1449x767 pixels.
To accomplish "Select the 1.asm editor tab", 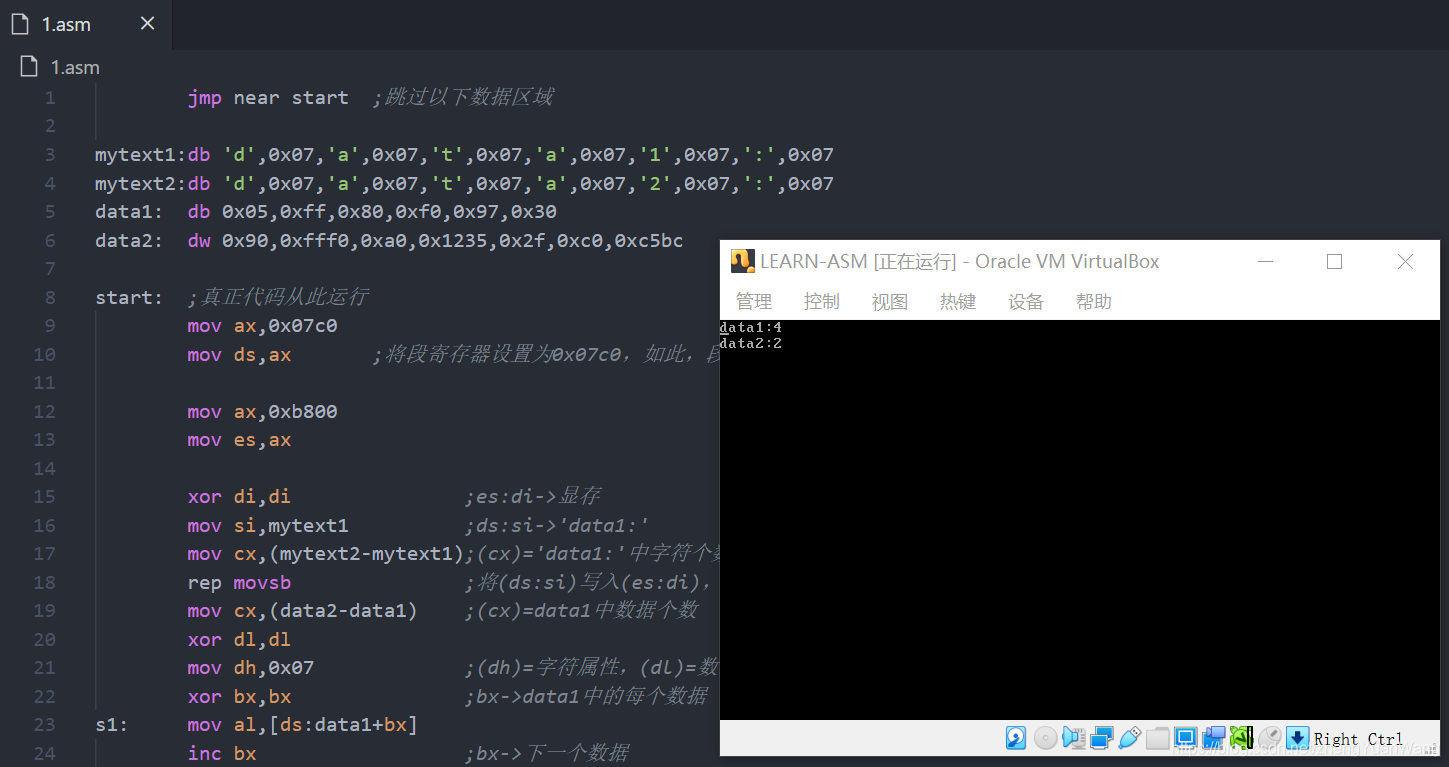I will [x=85, y=25].
